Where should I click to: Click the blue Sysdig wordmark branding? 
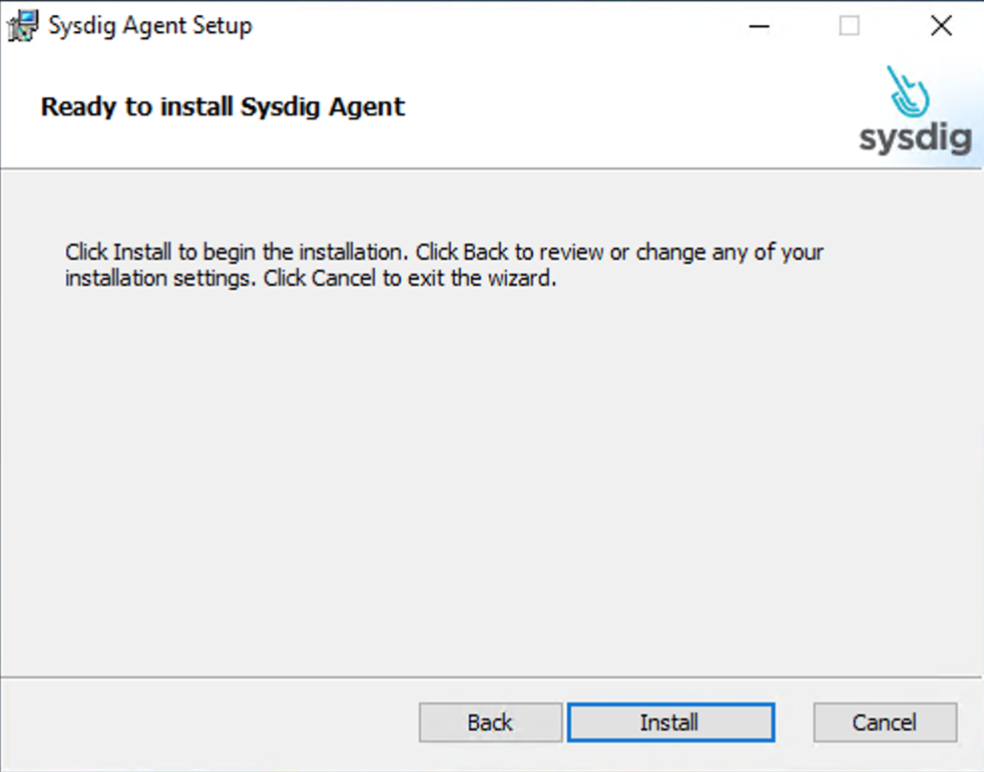click(915, 138)
